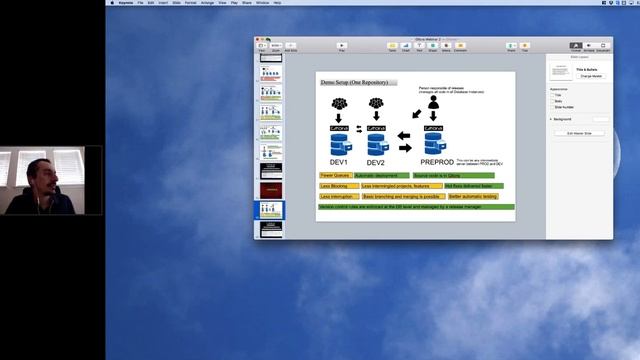Select the DEV1 database icon on slide
Screen dimensions: 640x360
pos(341,145)
